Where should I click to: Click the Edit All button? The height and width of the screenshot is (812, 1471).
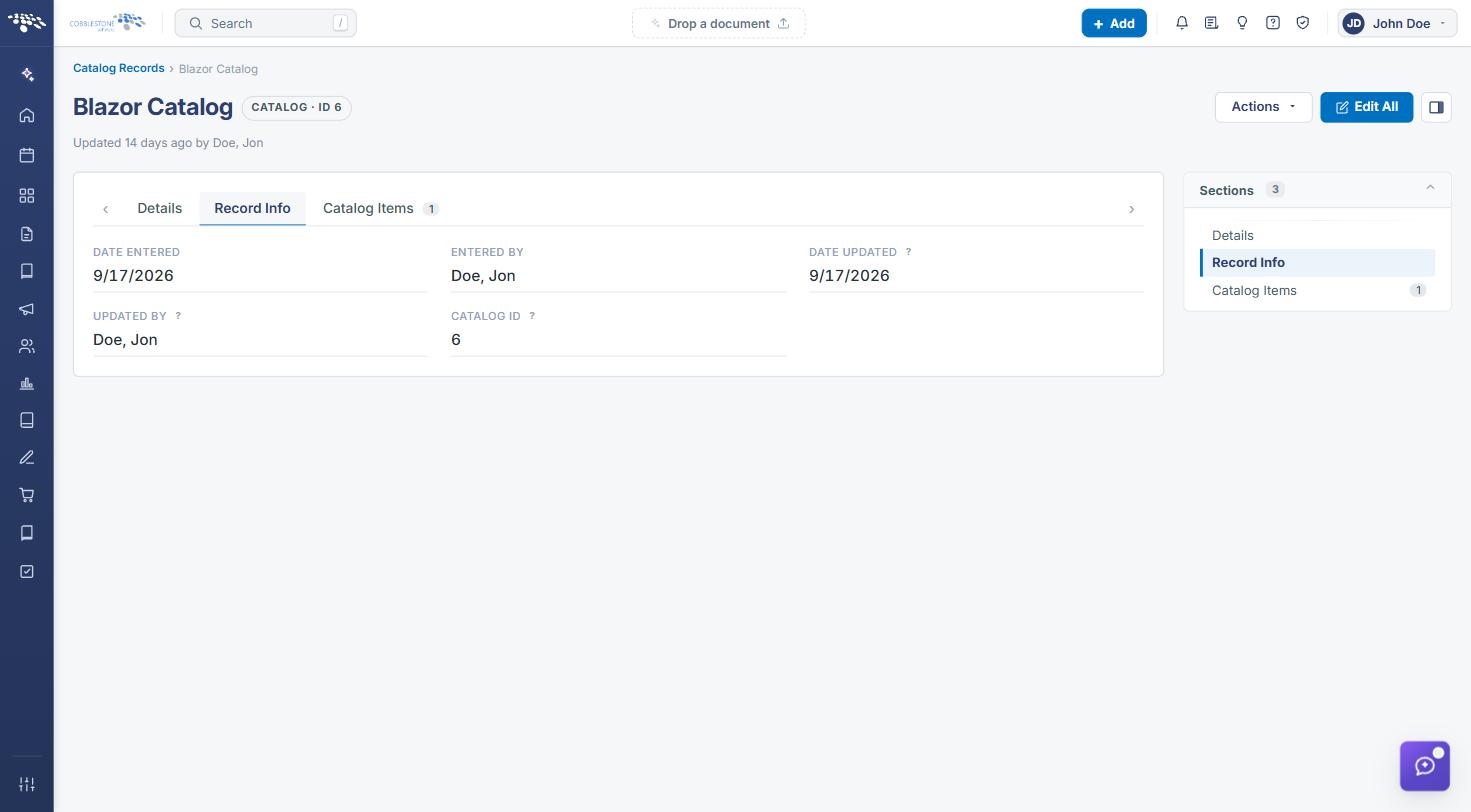click(x=1366, y=107)
